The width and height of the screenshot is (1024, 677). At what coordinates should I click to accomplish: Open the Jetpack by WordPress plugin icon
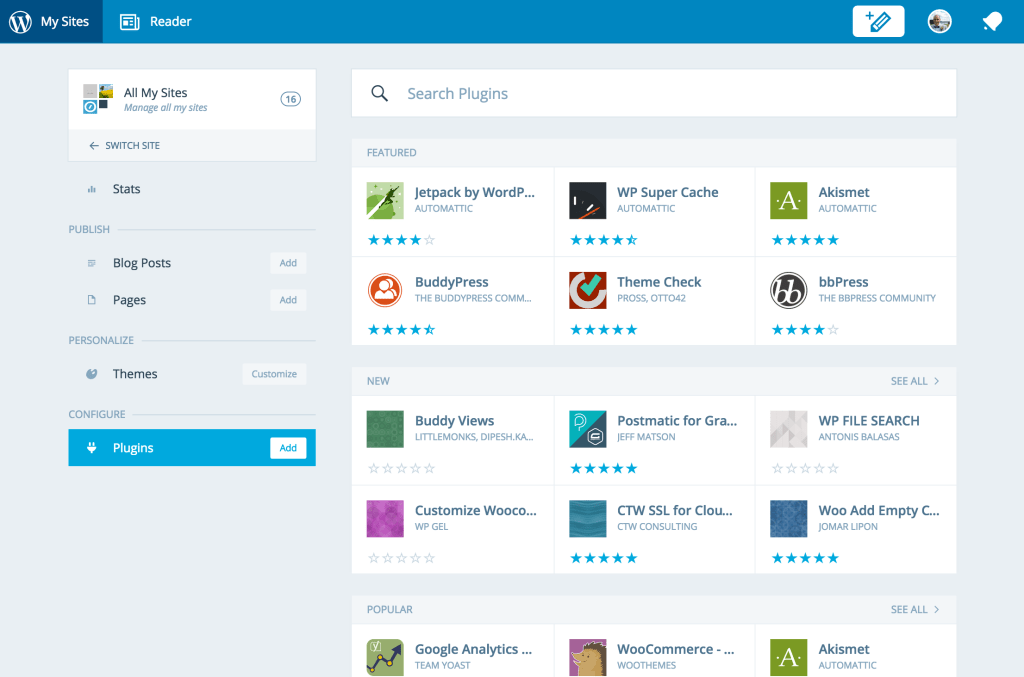point(385,200)
